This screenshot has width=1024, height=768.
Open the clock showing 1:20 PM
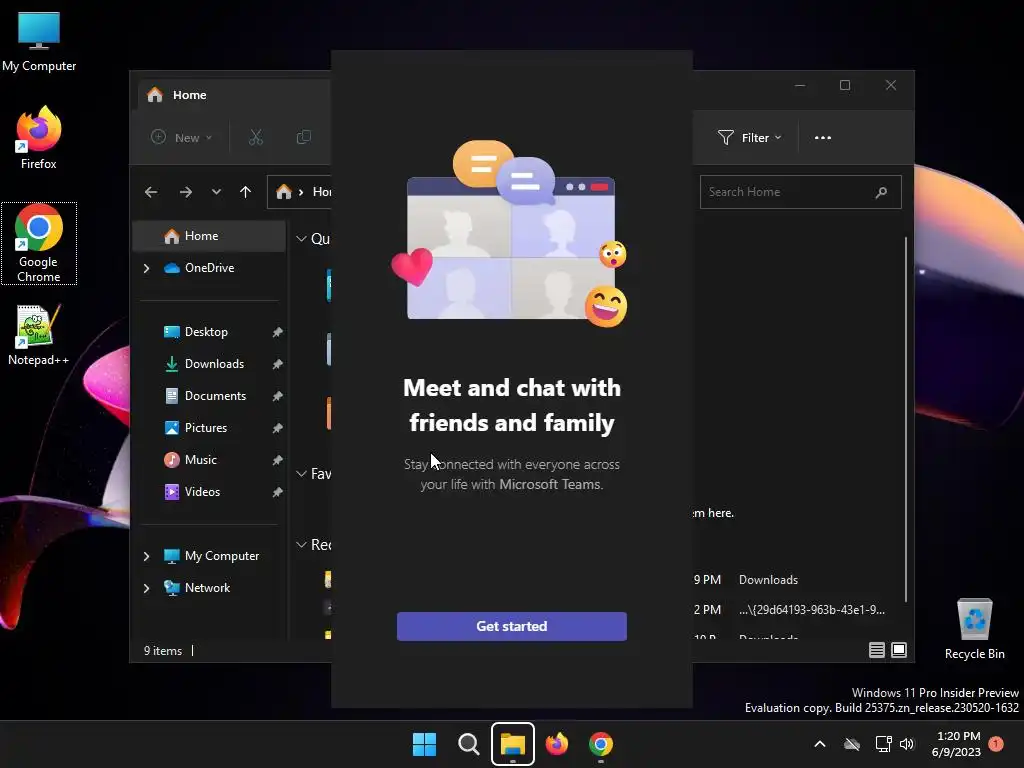[x=957, y=744]
